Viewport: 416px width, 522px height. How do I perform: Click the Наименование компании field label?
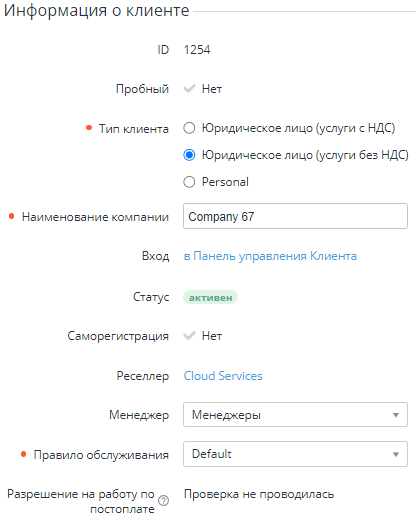95,217
